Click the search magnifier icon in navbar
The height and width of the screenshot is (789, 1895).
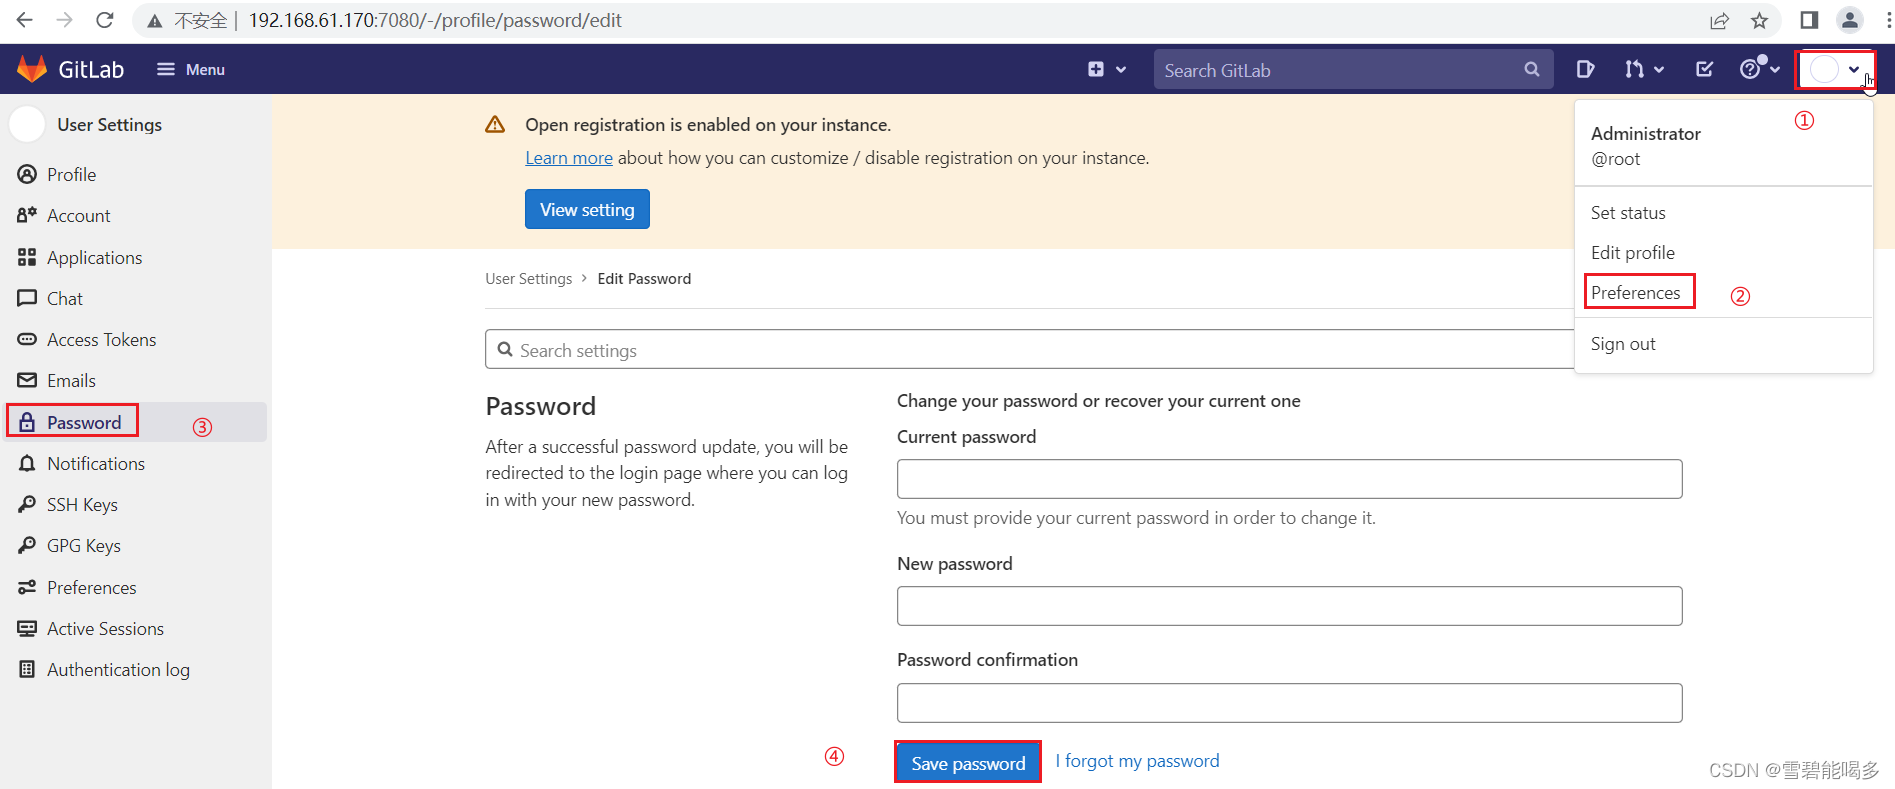pos(1531,70)
